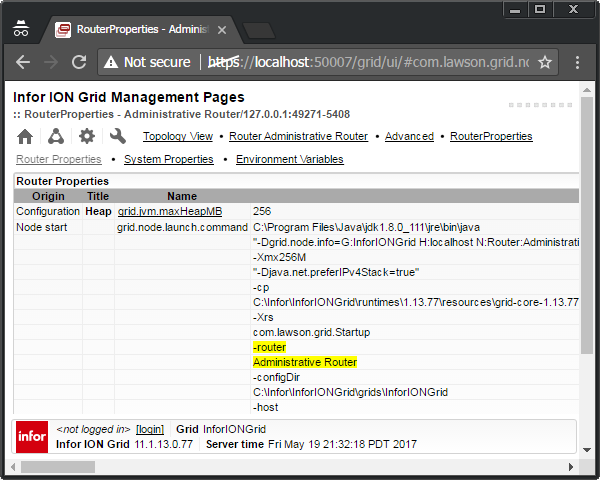Click the horizontal scrollbar right arrow
Screen dimensions: 600x480
[572, 466]
